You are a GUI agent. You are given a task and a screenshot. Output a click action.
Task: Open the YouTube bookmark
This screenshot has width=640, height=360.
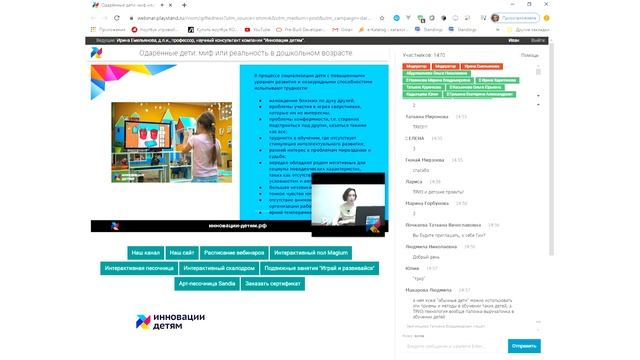pos(258,30)
